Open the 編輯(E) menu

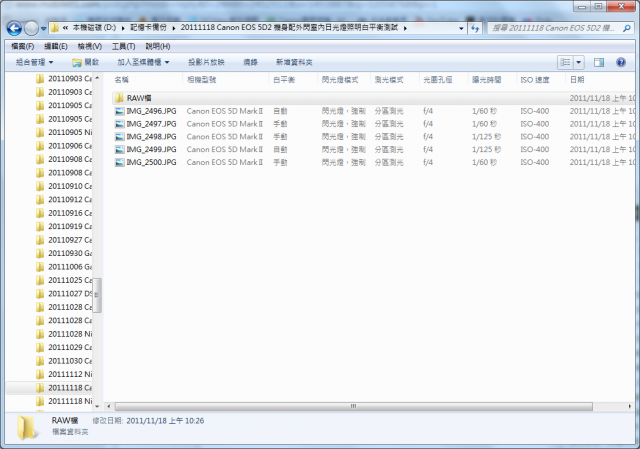pos(56,47)
